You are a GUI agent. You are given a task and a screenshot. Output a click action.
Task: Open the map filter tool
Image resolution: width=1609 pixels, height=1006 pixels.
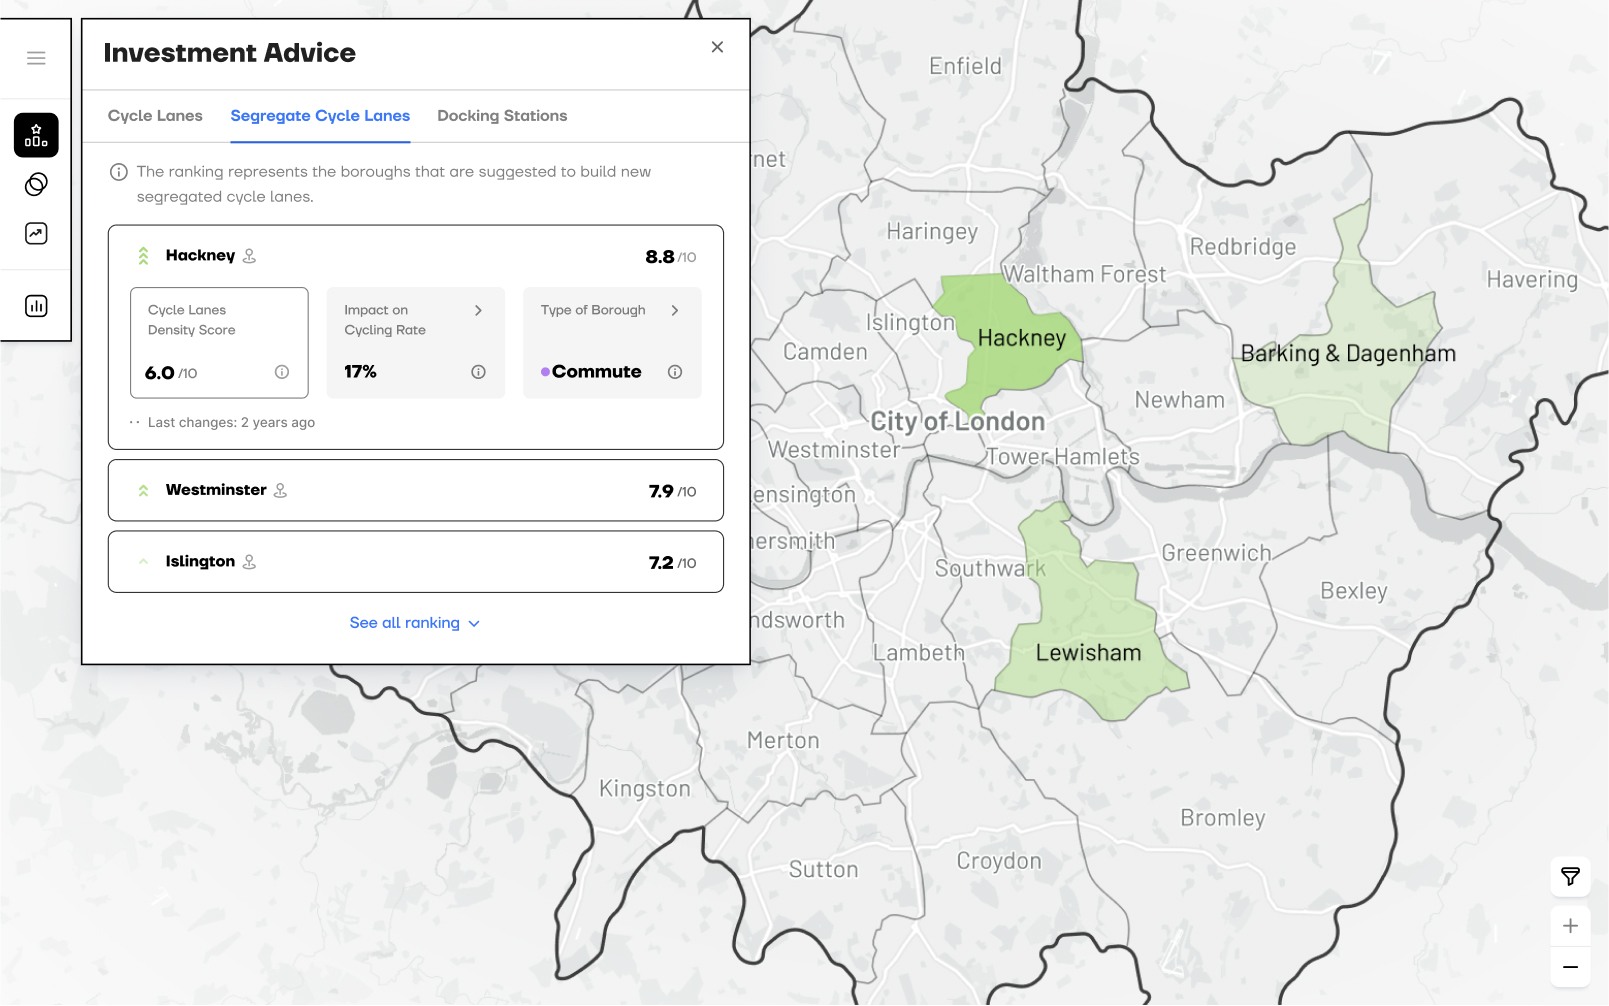(x=1570, y=877)
